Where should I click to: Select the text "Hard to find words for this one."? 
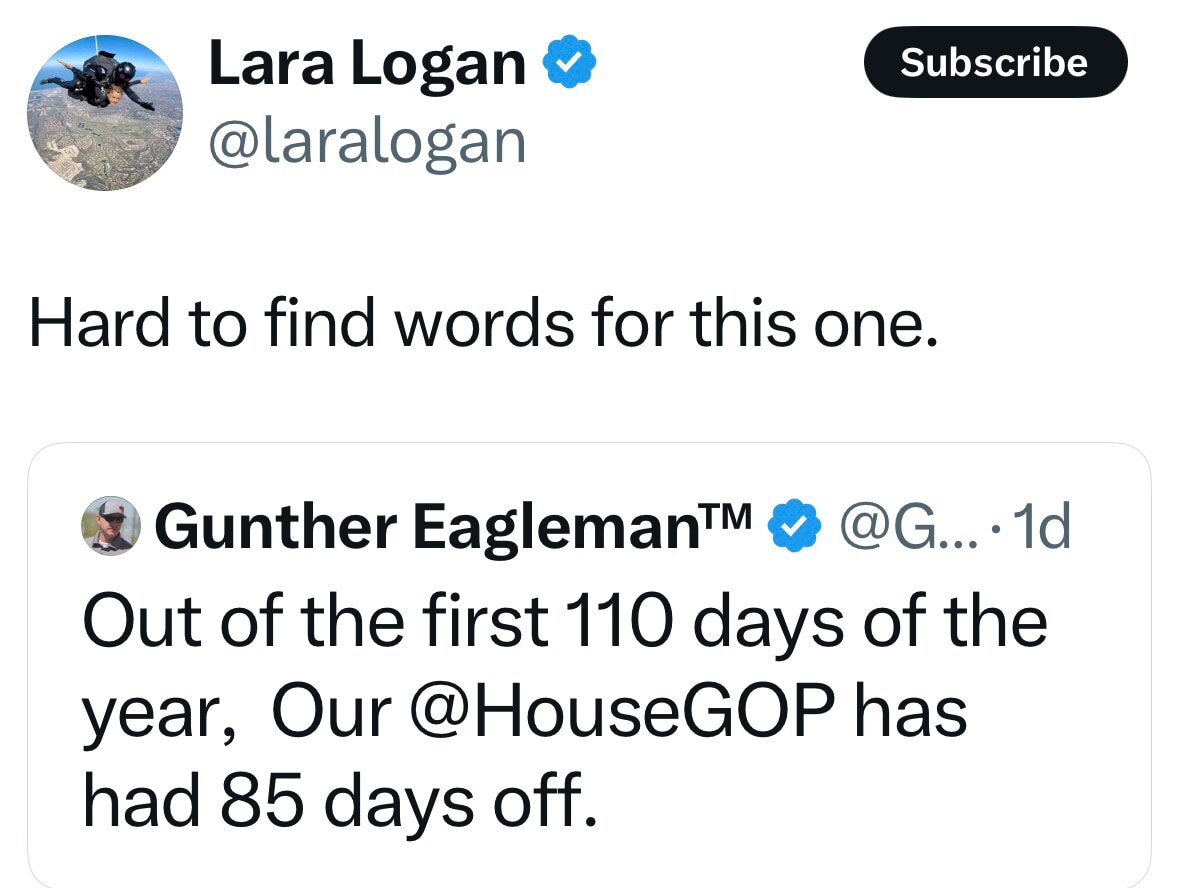point(484,326)
